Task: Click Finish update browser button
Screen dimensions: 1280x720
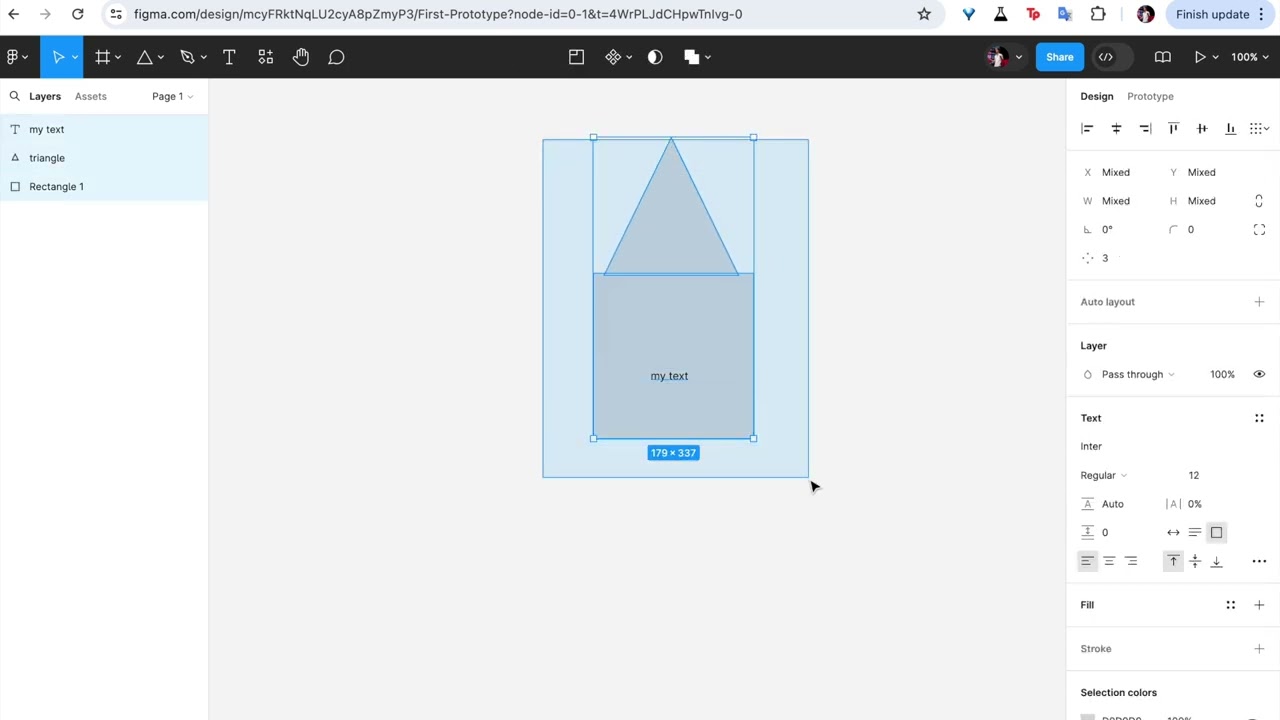Action: point(1221,14)
